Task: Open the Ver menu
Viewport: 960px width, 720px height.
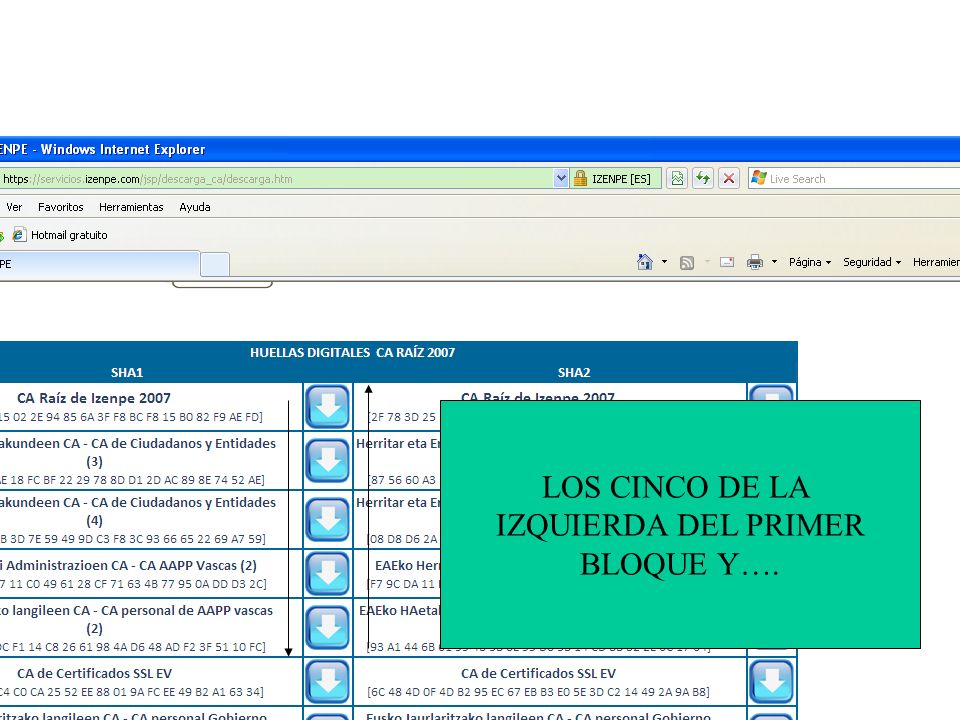Action: (x=13, y=207)
